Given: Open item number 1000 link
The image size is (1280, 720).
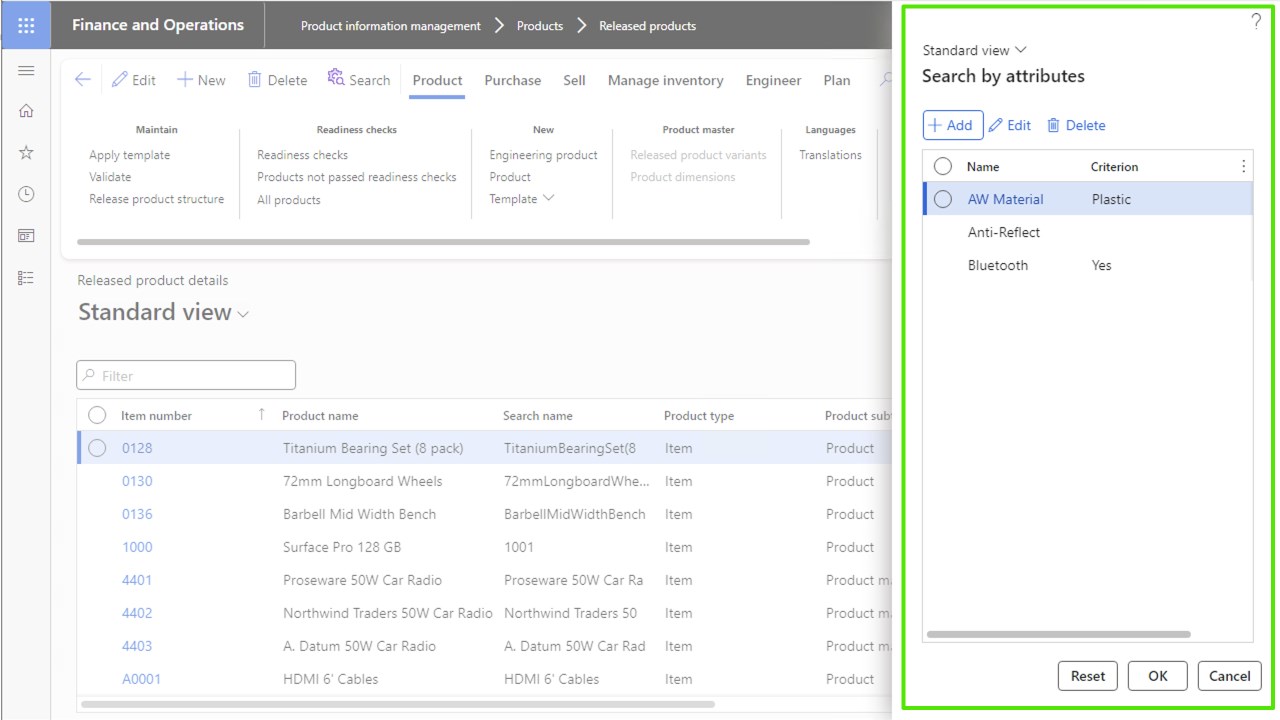Looking at the screenshot, I should pyautogui.click(x=137, y=547).
